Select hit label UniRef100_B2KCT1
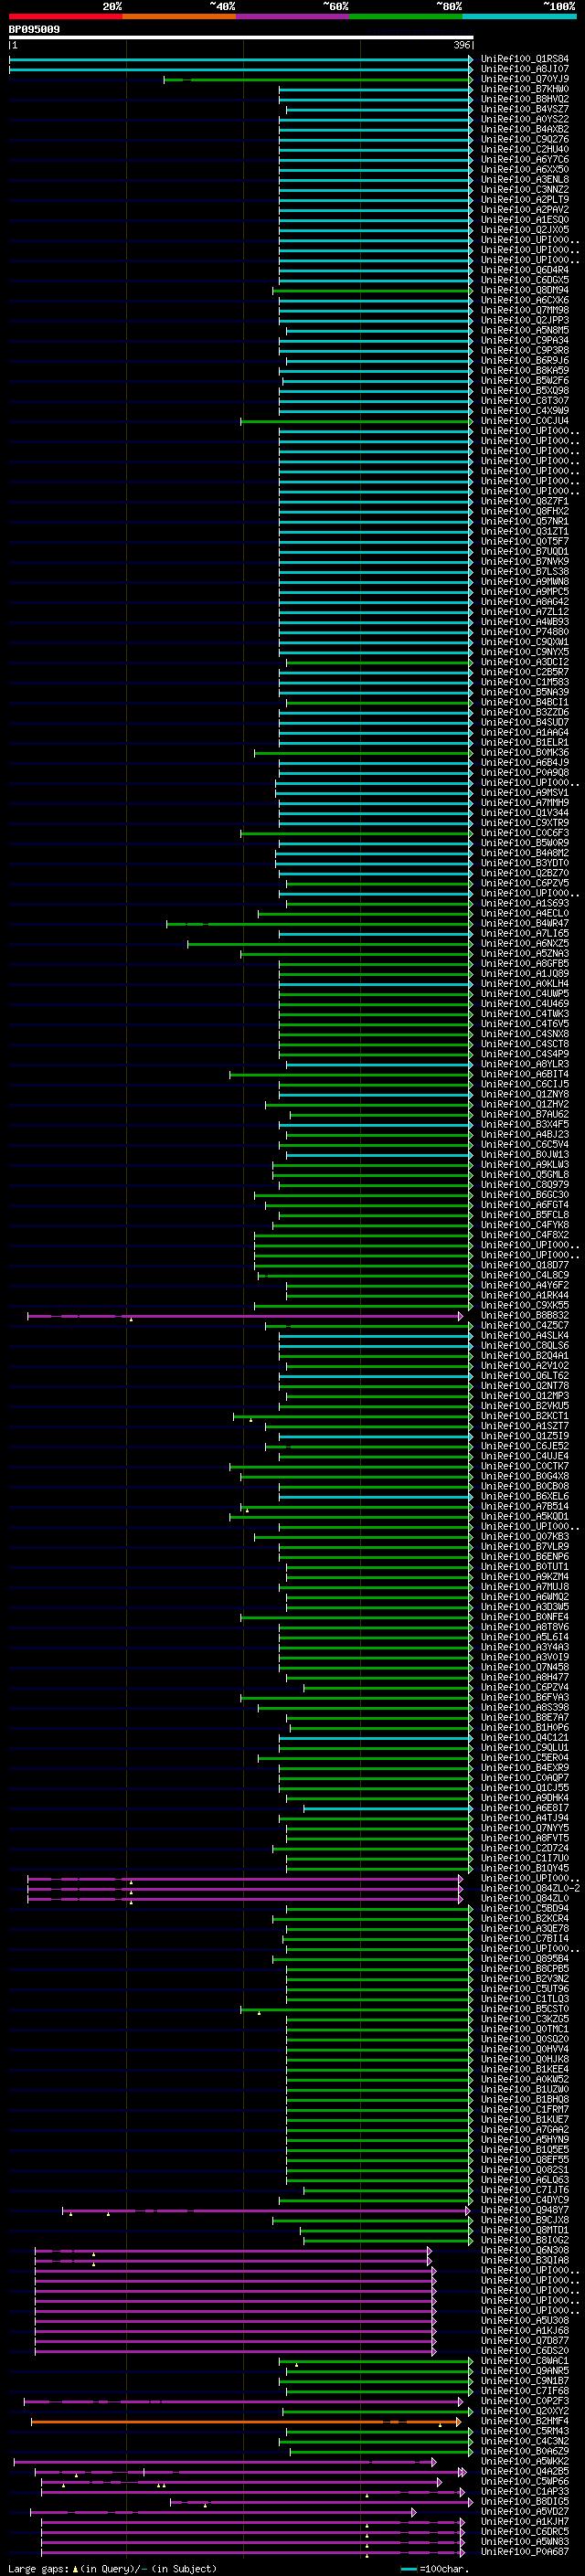The height and width of the screenshot is (2576, 585). 525,1415
